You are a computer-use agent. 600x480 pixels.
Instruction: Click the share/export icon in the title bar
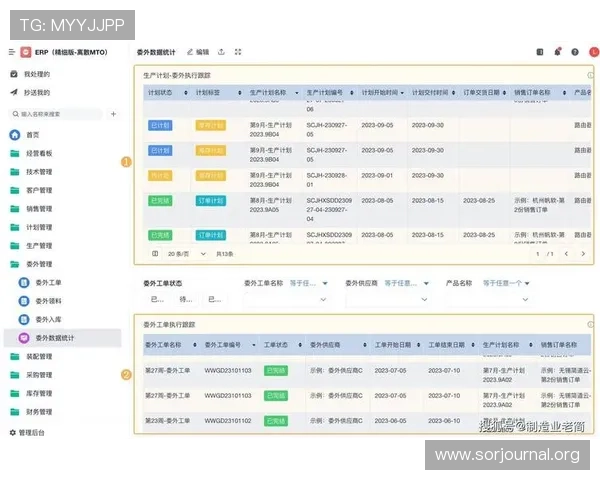click(221, 52)
